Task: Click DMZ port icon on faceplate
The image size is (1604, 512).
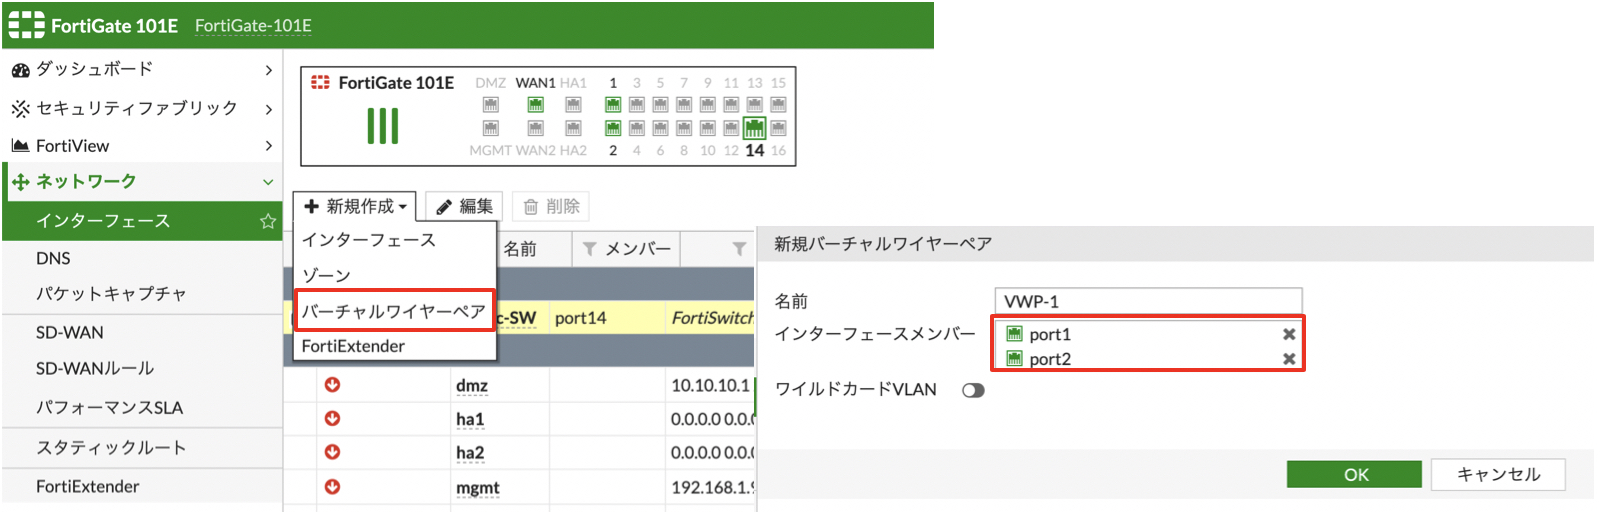Action: tap(490, 105)
